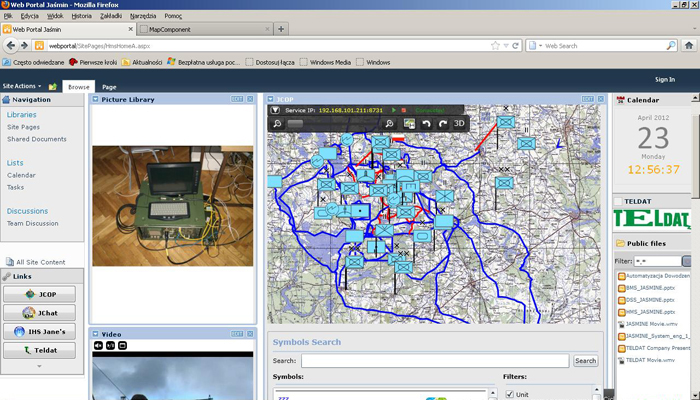Open Tasks link in Navigation
This screenshot has height=400, width=700.
15,188
